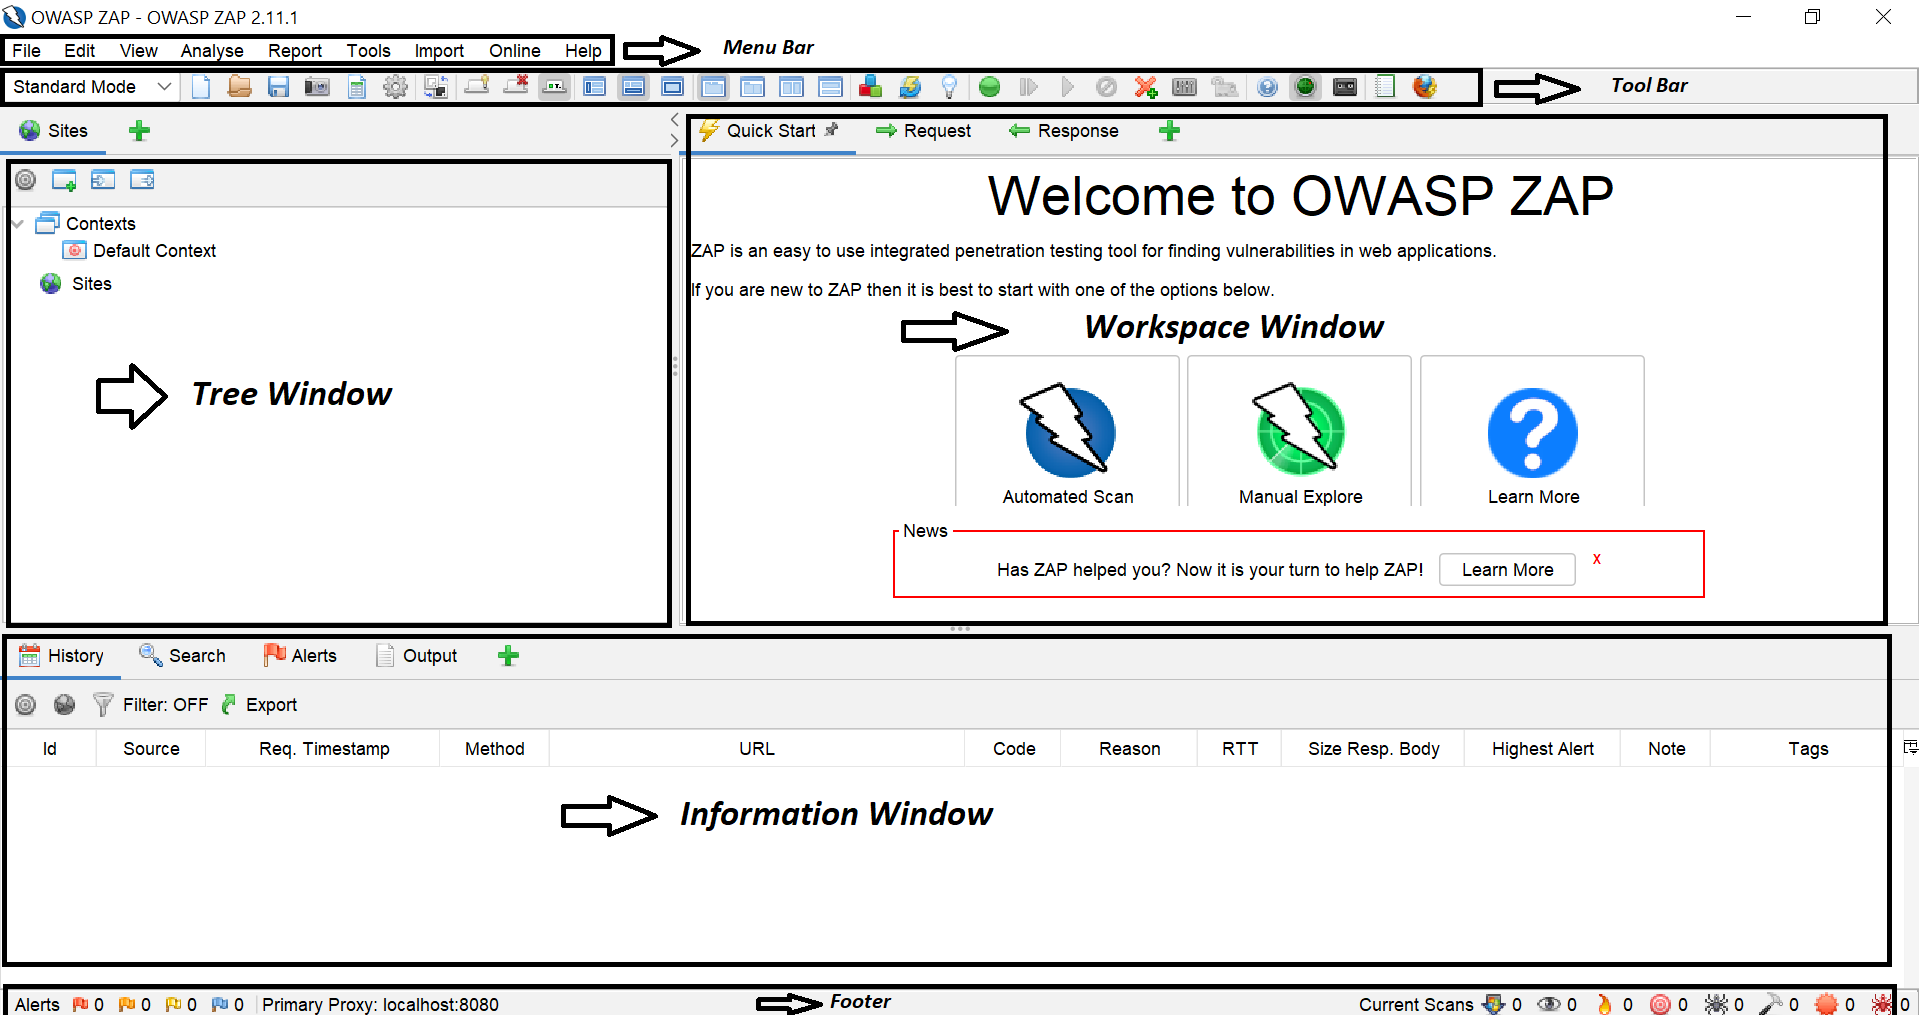This screenshot has width=1919, height=1015.
Task: Click the Submit and Step button
Action: 1028,87
